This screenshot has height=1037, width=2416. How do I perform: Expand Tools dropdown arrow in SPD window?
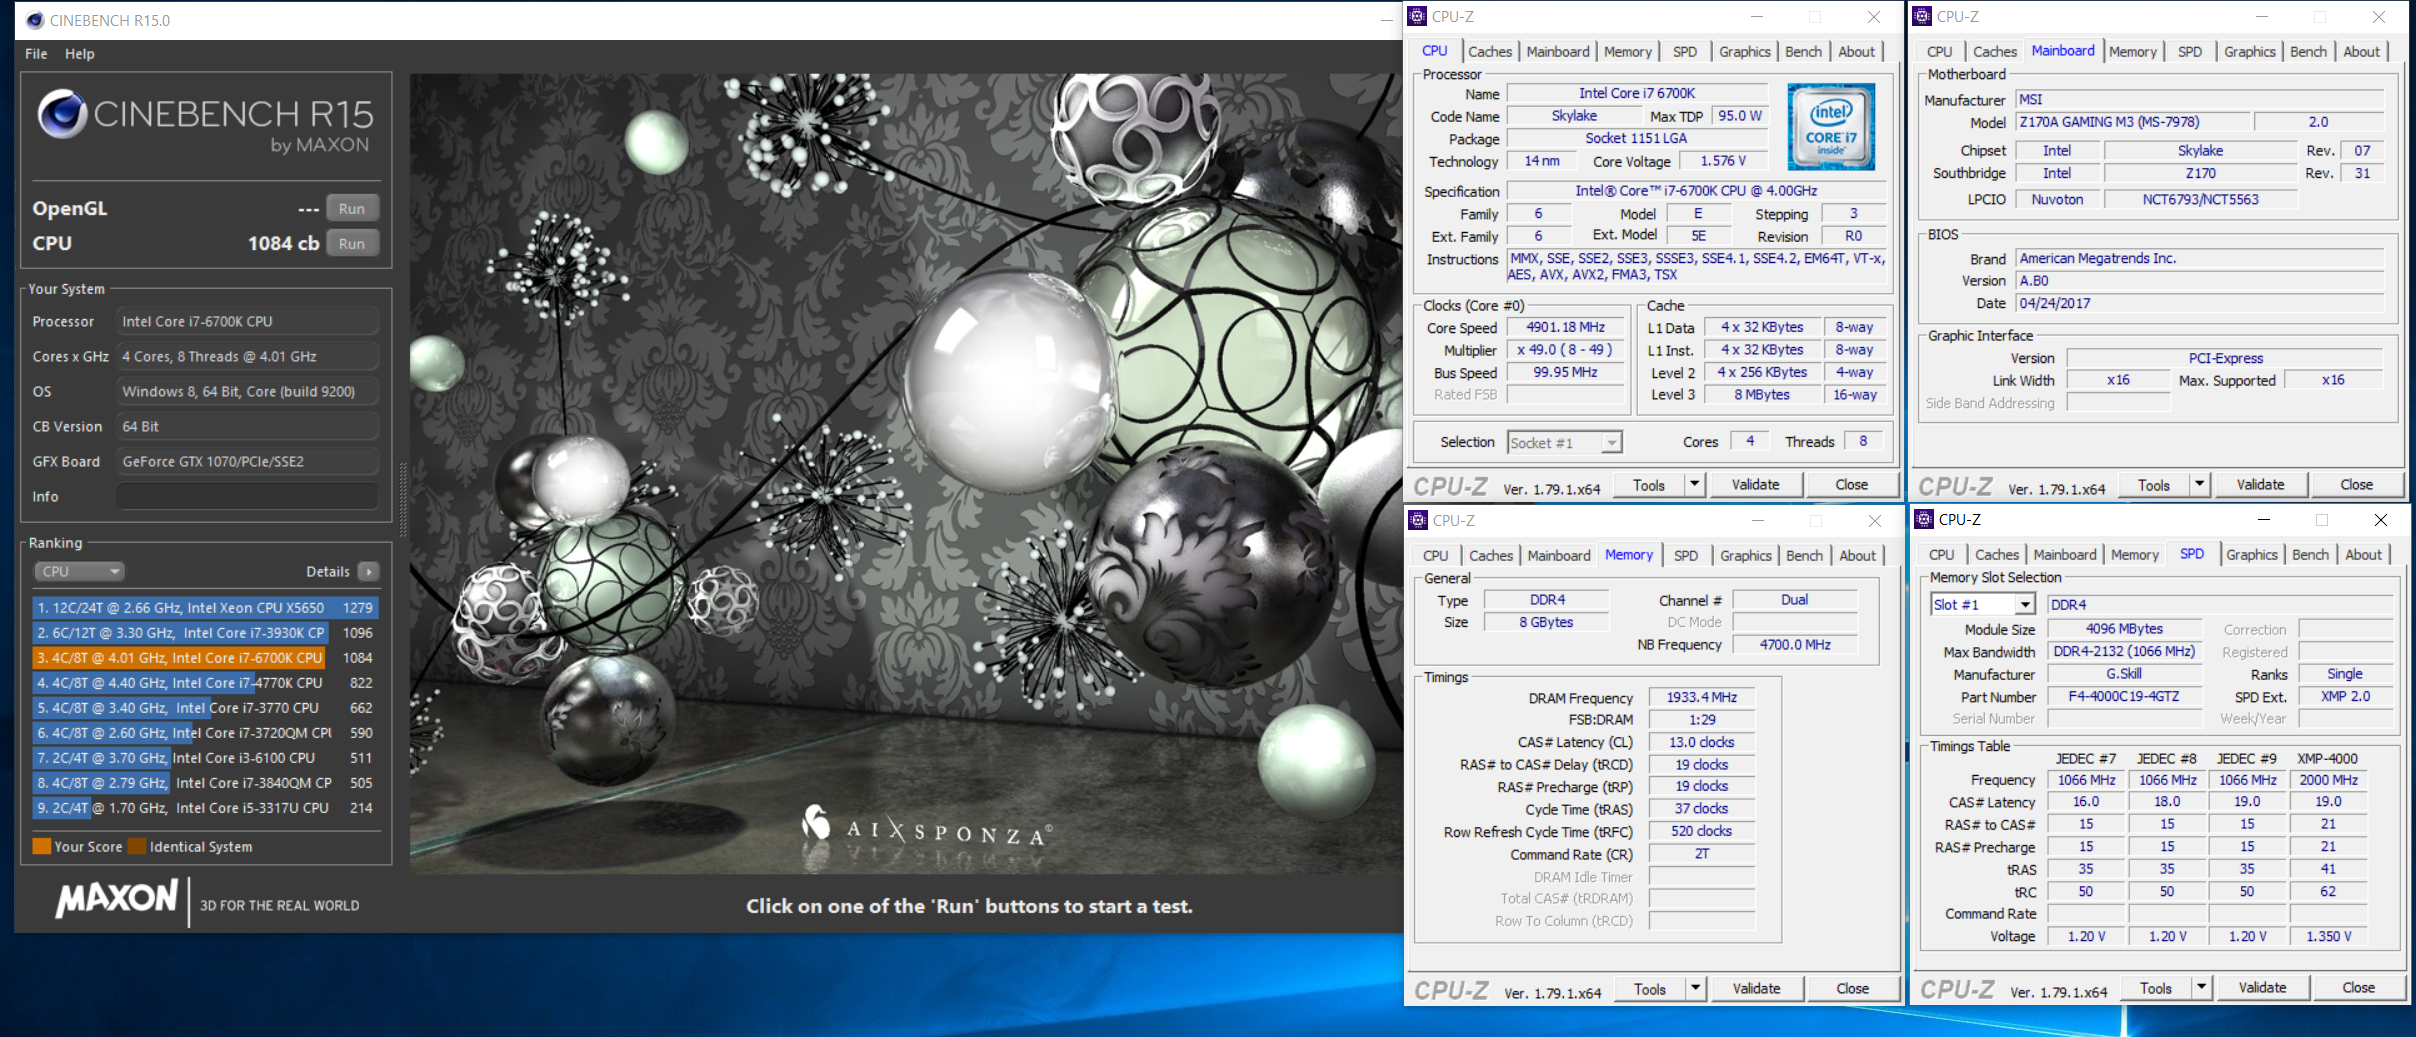click(x=2201, y=988)
